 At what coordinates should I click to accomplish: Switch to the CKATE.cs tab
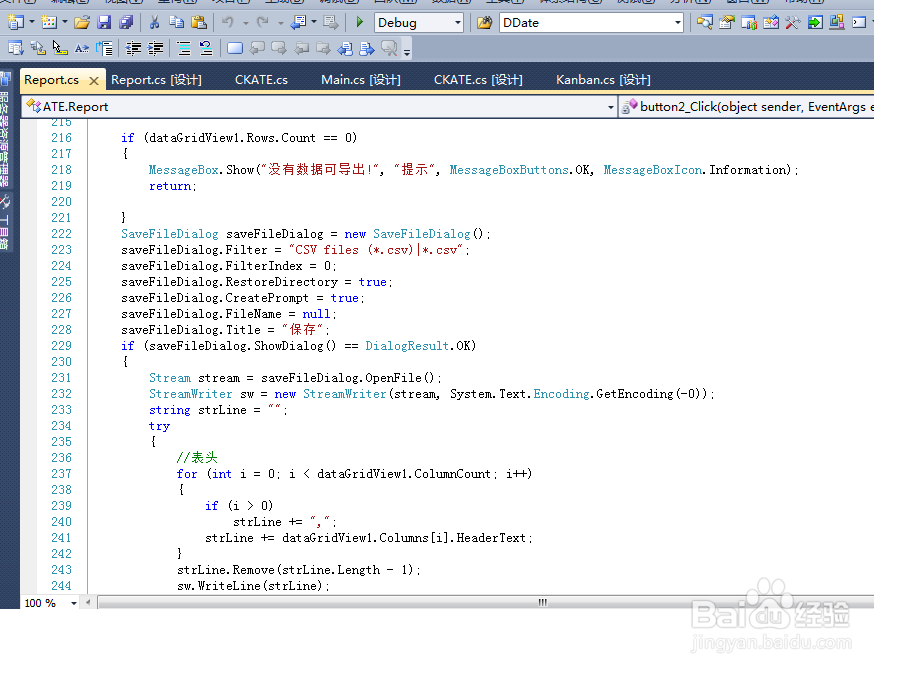(x=261, y=79)
